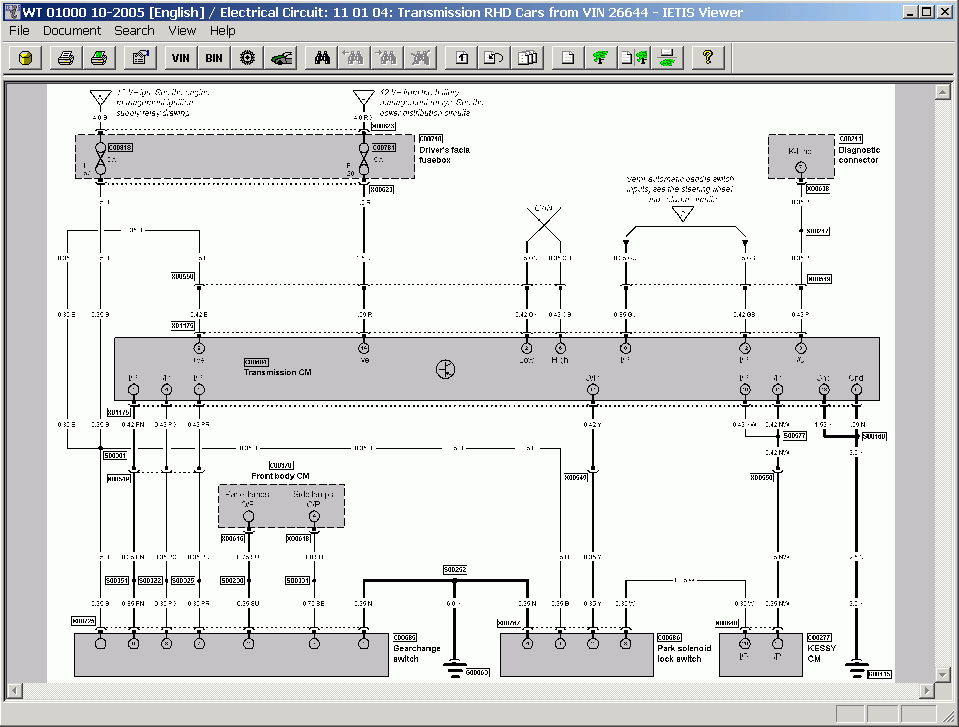Screen dimensions: 959x727
Task: Click the green car toolbar icon
Action: [281, 58]
